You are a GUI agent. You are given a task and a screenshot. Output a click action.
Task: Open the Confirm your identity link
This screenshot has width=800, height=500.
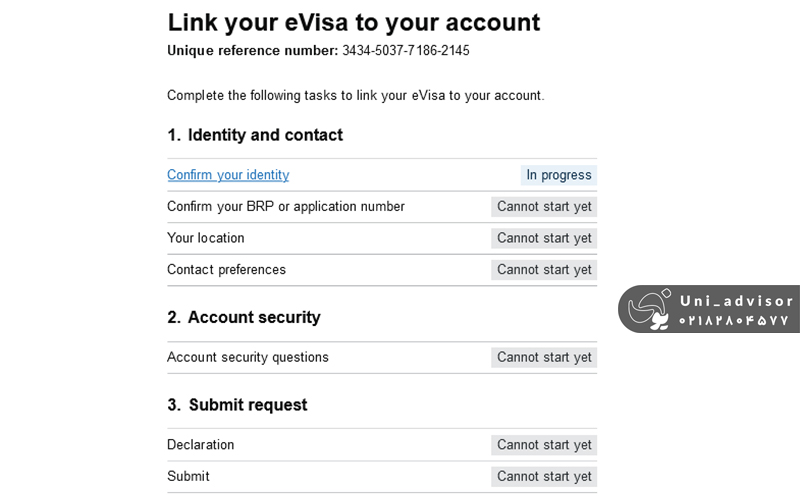tap(228, 175)
